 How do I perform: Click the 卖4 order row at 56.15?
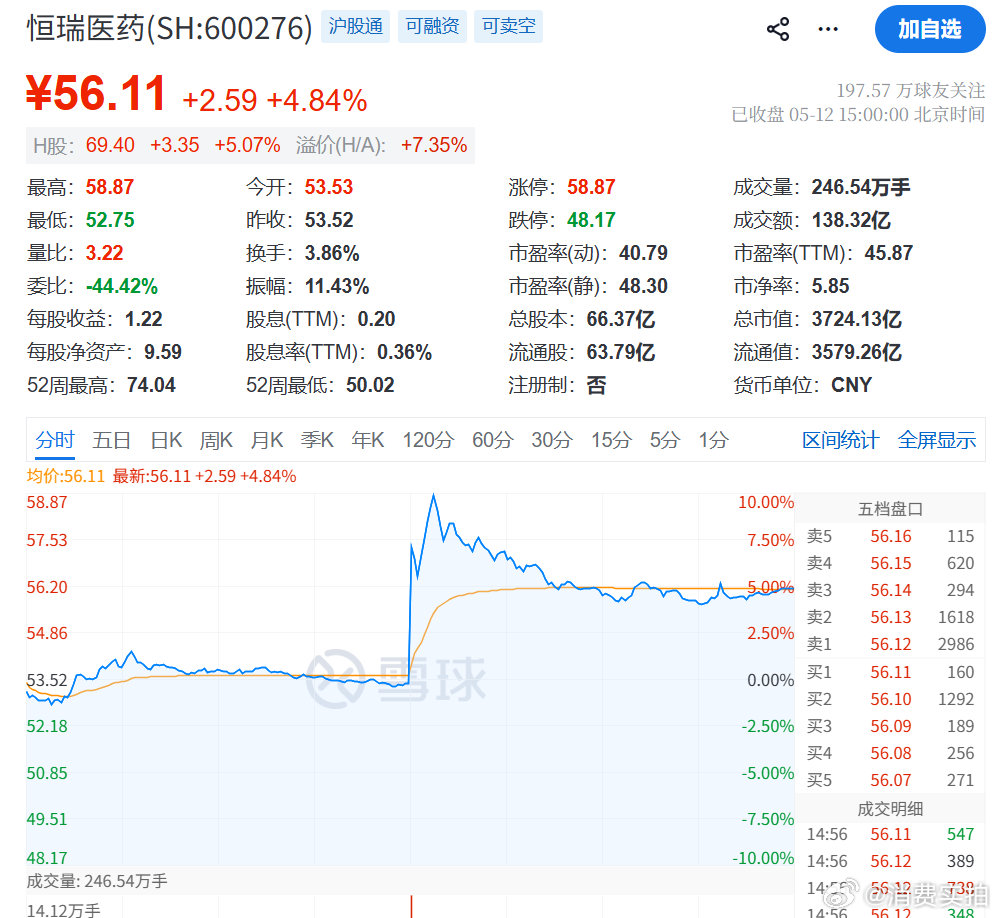pyautogui.click(x=890, y=563)
